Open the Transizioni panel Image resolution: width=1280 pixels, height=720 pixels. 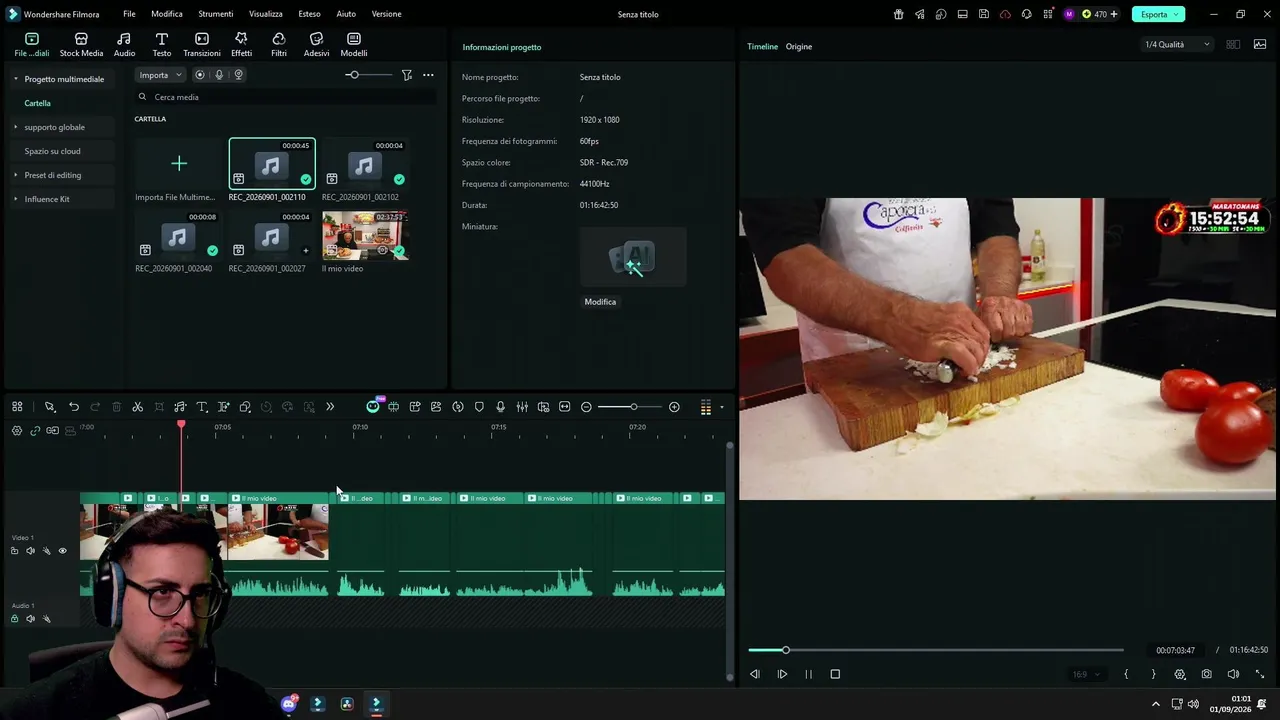click(202, 44)
